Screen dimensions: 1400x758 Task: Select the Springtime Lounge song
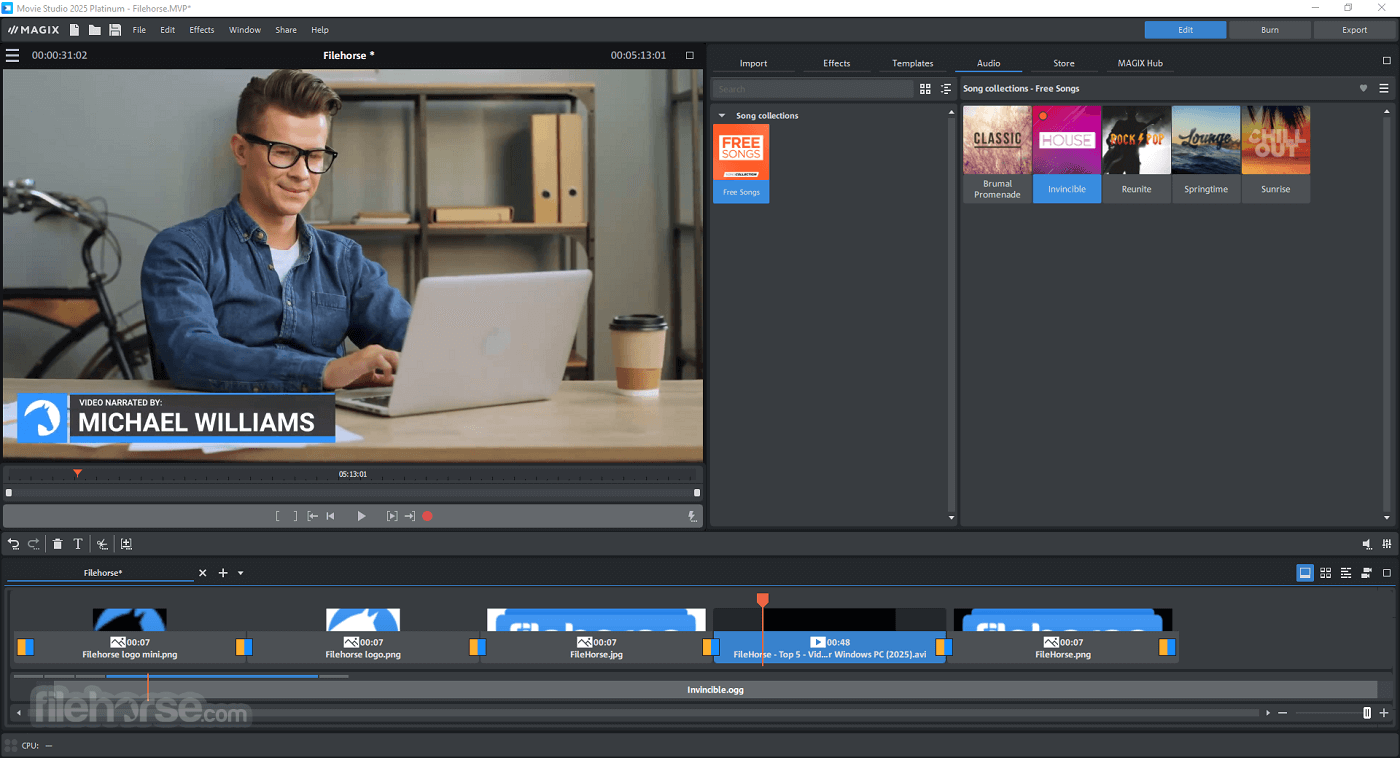pyautogui.click(x=1206, y=154)
